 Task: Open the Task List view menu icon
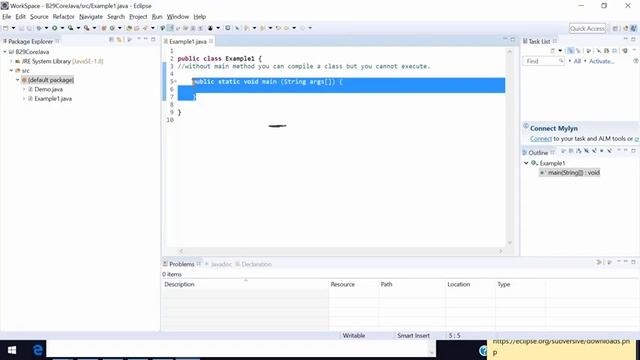pos(634,50)
